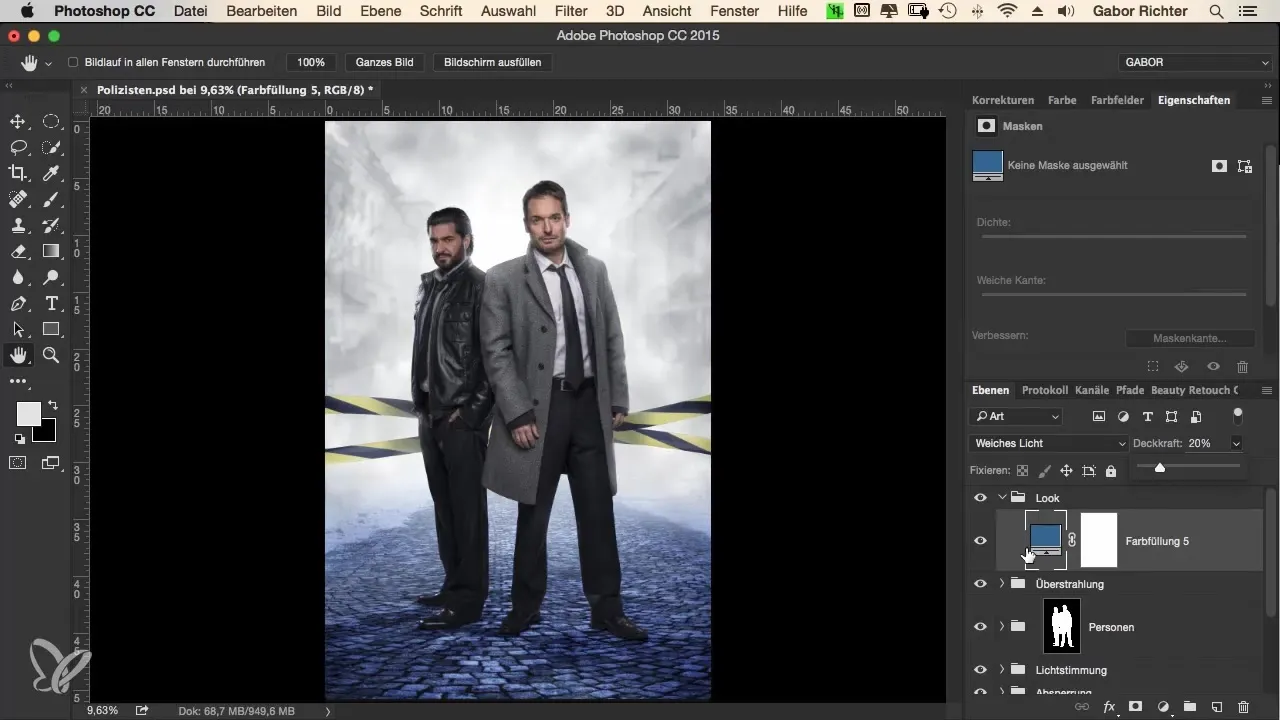Open the Weiches Licht blend mode dropdown

[1049, 443]
